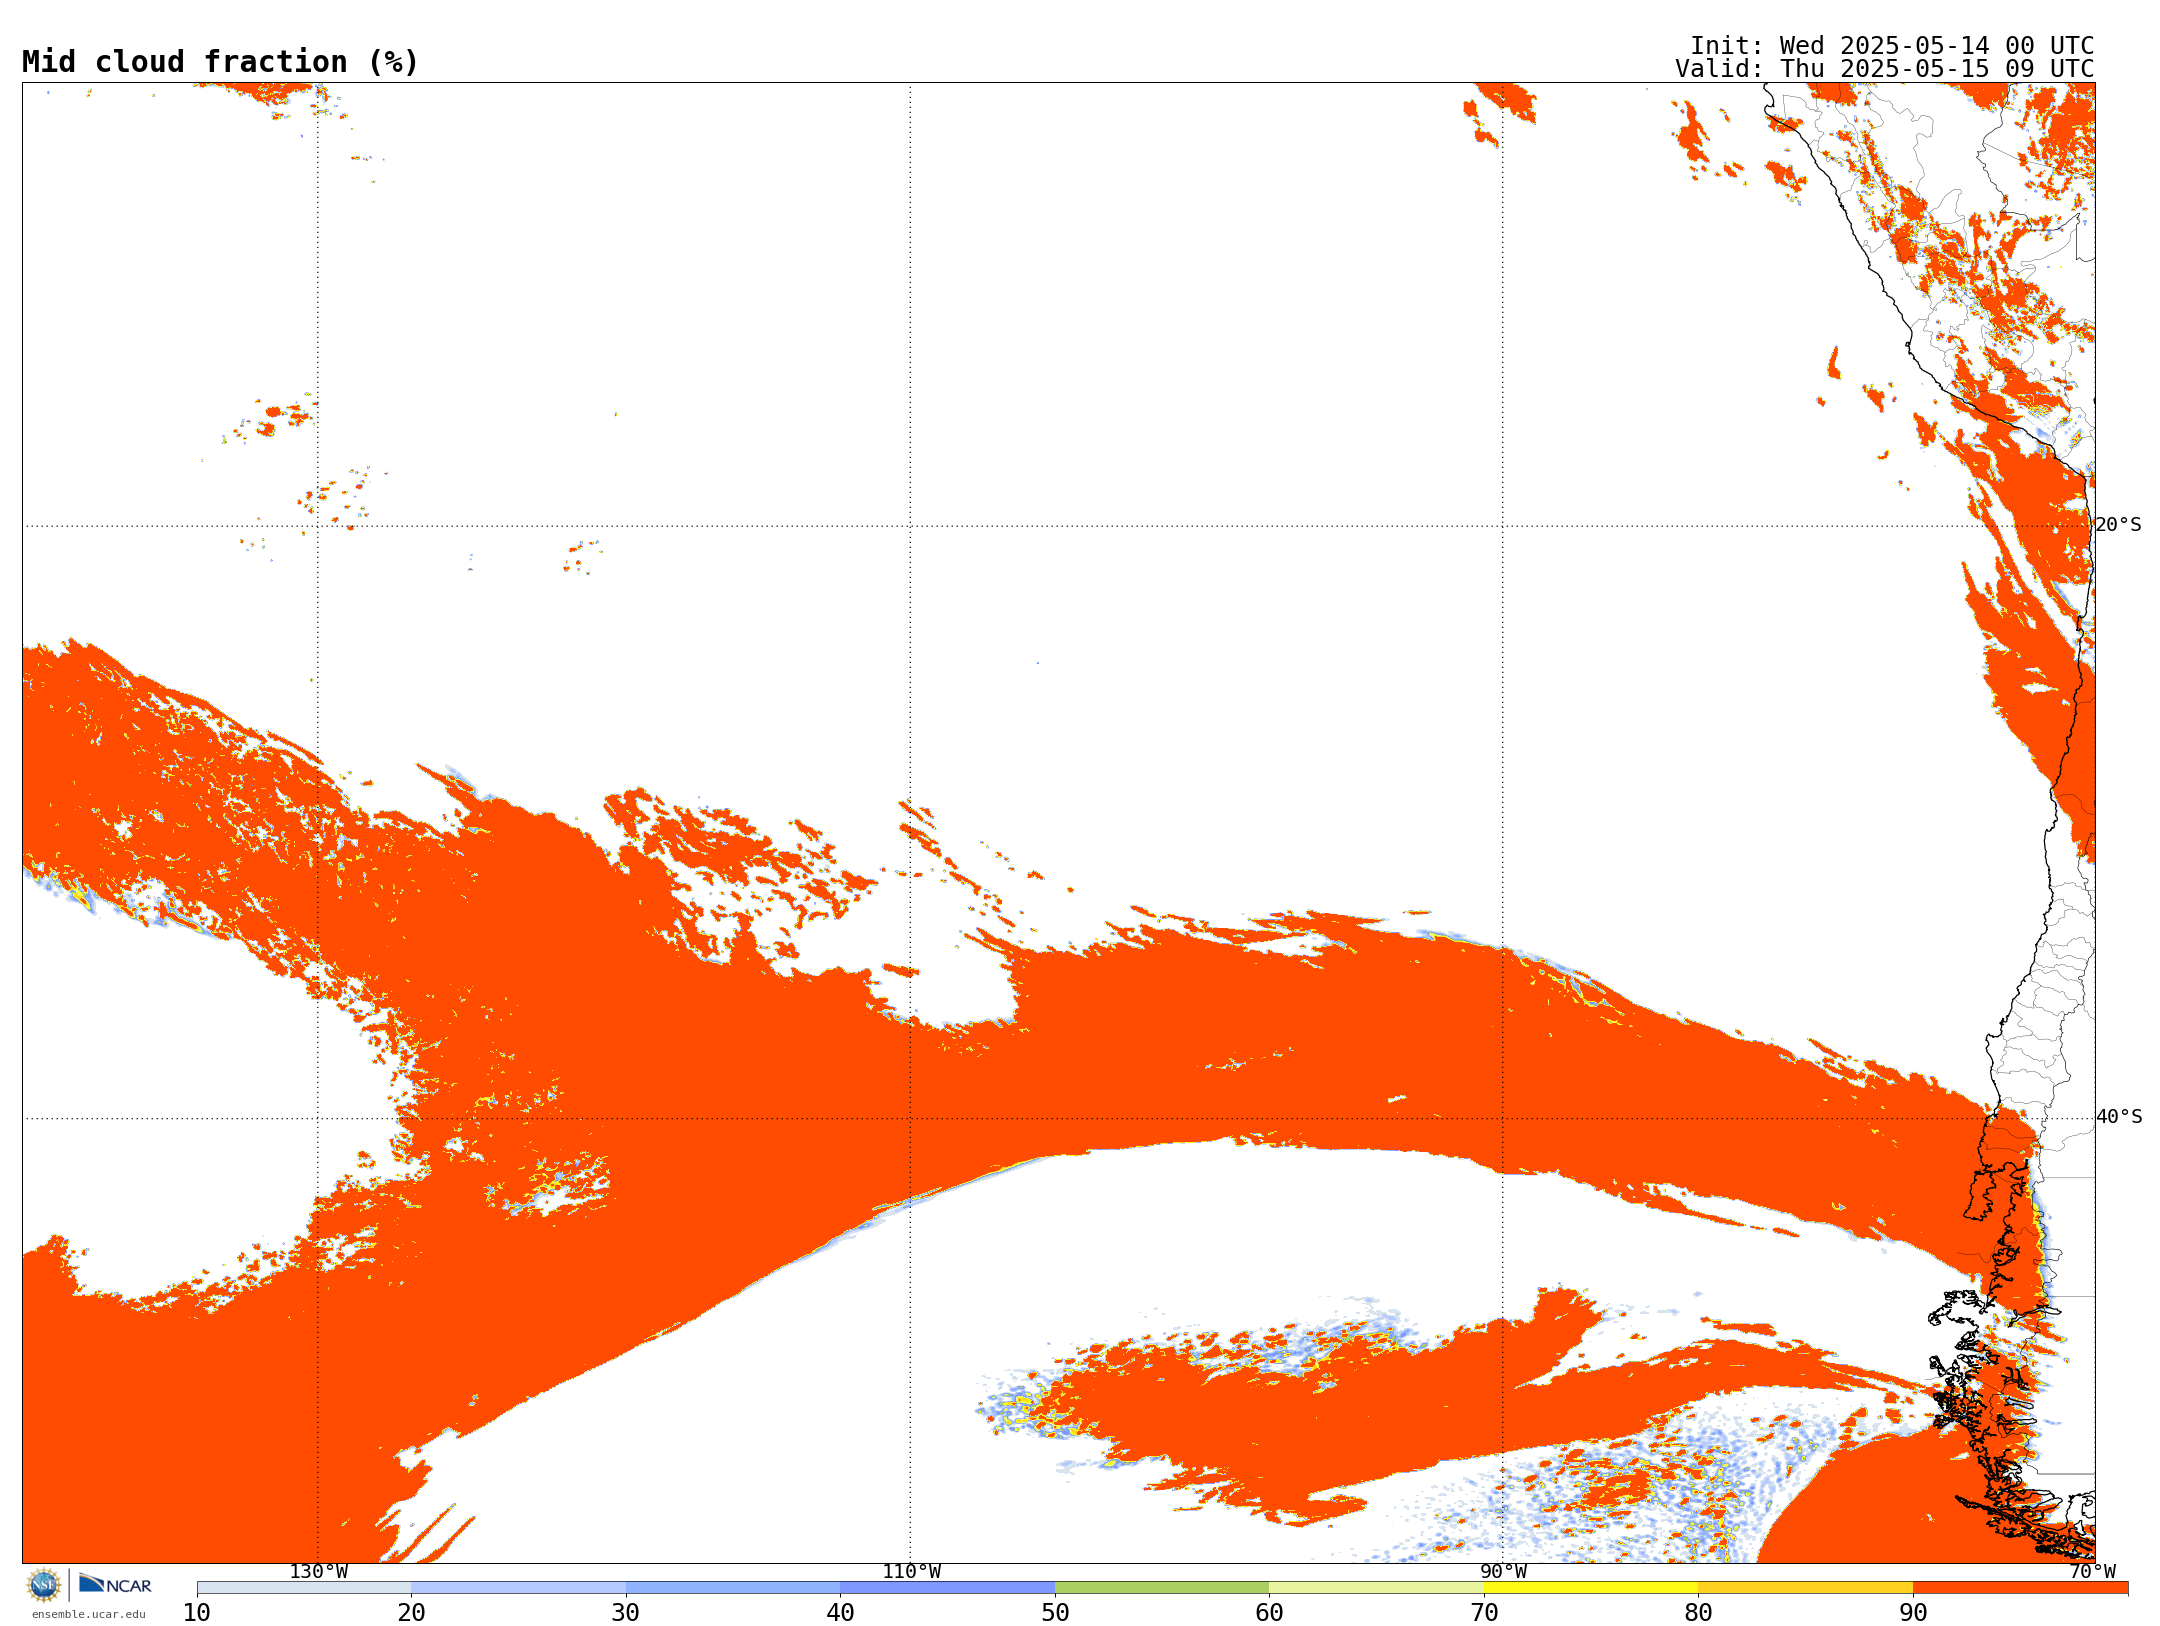Select the 'Init: Wed 2025-05-14 00 UTC' text

coord(1892,46)
